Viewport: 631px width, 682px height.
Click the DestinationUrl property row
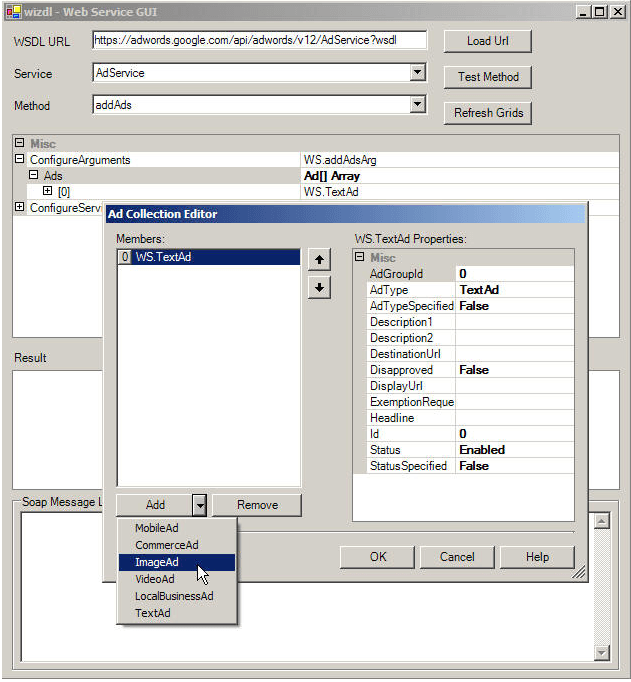coord(470,354)
